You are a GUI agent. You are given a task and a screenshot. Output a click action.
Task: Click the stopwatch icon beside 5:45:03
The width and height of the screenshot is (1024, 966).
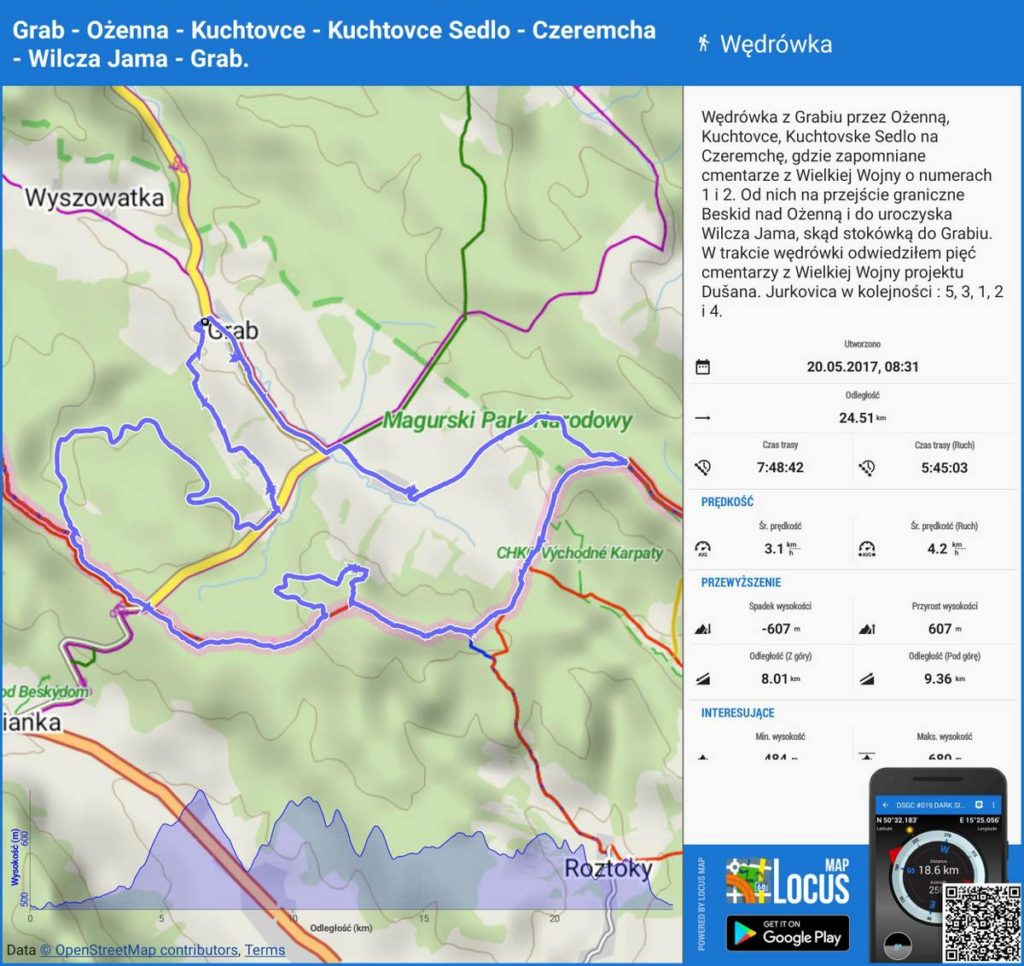tap(867, 467)
